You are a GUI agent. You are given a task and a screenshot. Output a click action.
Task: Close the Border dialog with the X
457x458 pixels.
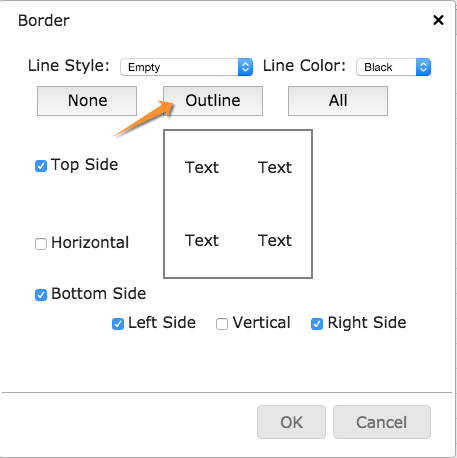tap(438, 20)
